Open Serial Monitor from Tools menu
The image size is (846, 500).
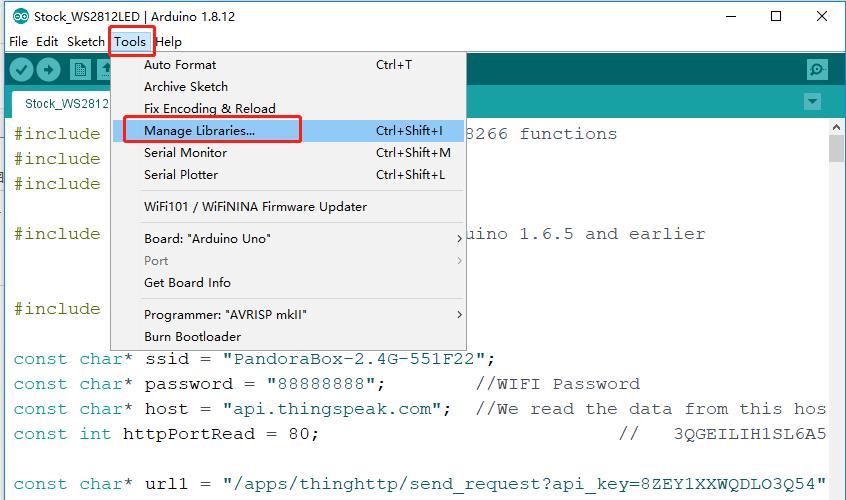tap(186, 153)
